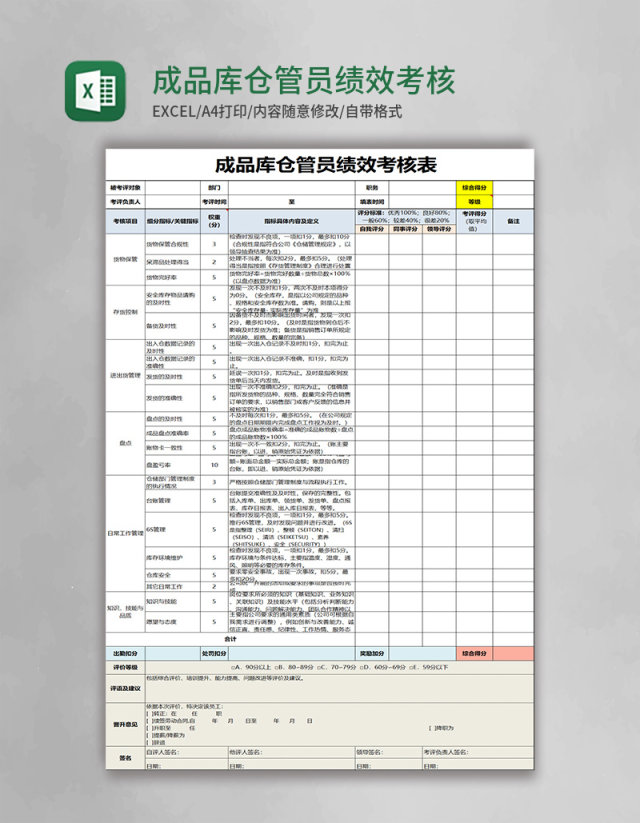Open the spreadsheet title 成品库仓管员绩效考核表
This screenshot has width=640, height=823.
click(326, 165)
